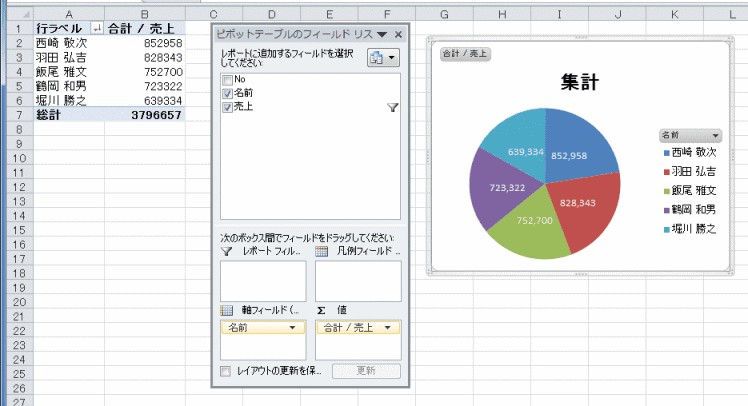This screenshot has width=748, height=406.
Task: Select row 10 header
Action: click(x=19, y=158)
